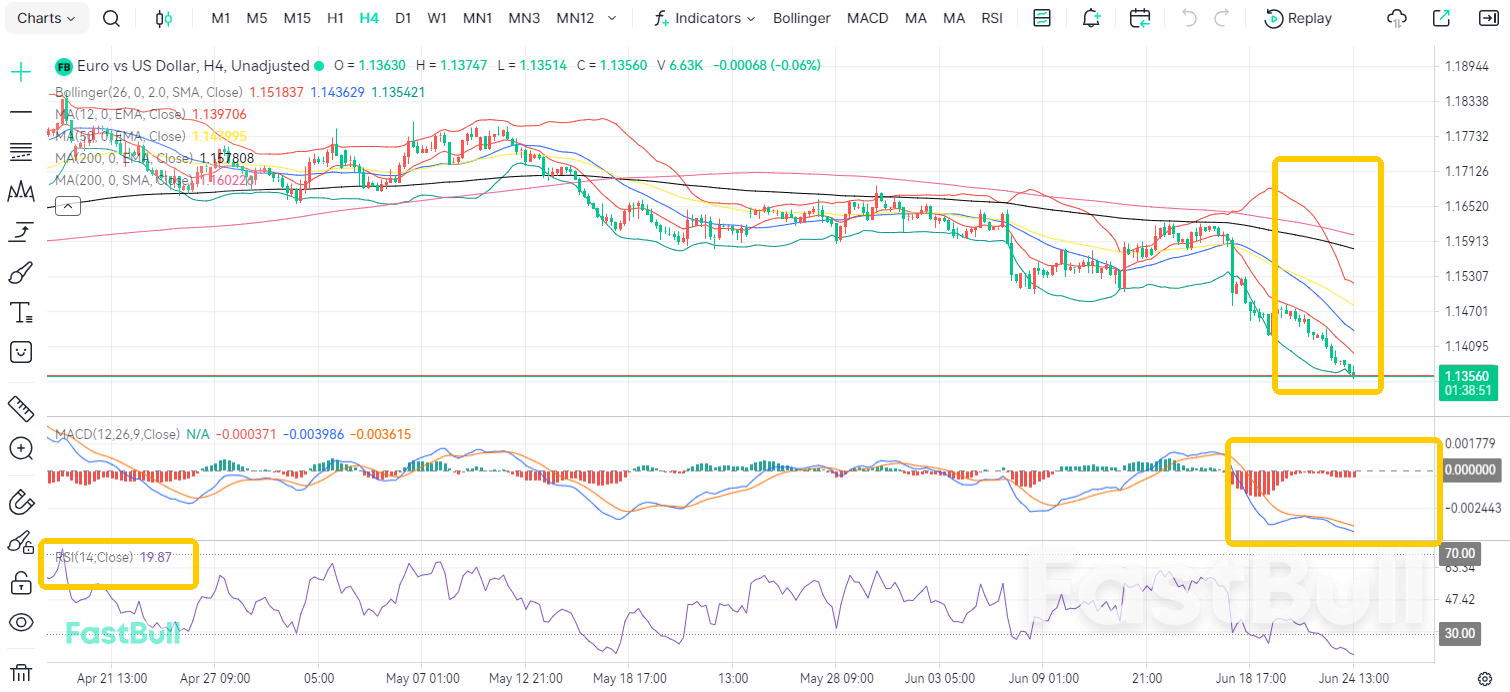Click the zoom-in magnifier tool
1510x692 pixels.
[21, 448]
